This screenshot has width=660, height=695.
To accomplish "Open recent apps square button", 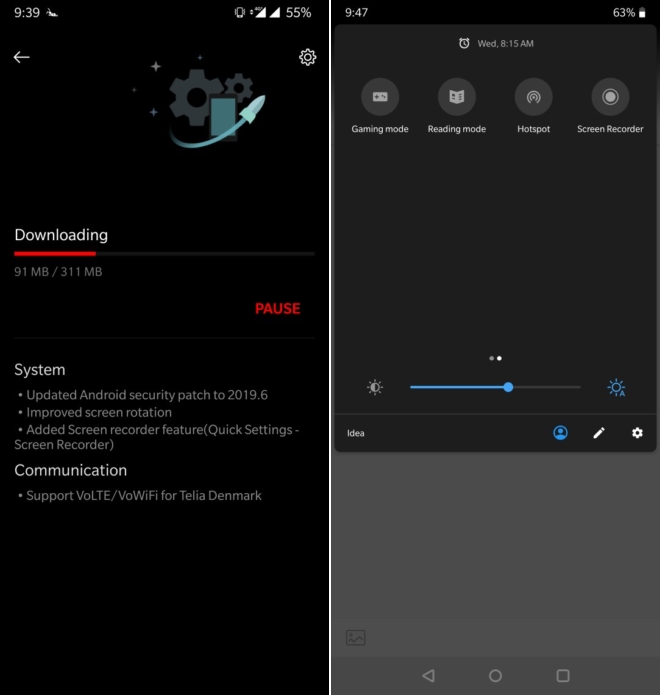I will pos(562,676).
